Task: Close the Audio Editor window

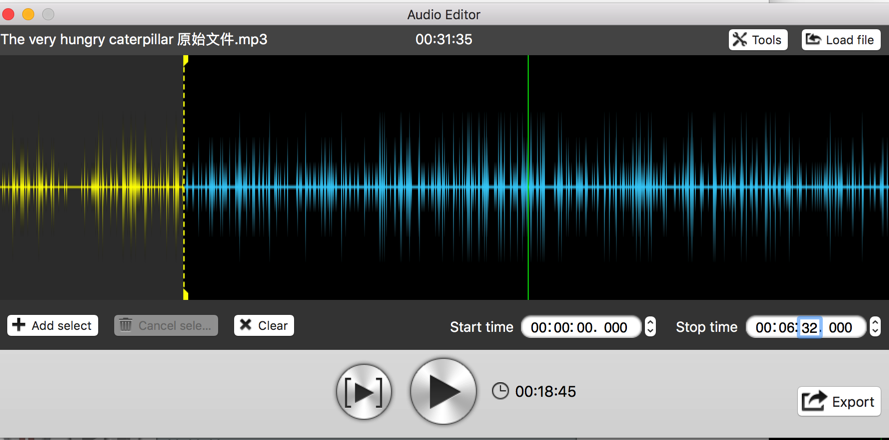Action: point(8,14)
